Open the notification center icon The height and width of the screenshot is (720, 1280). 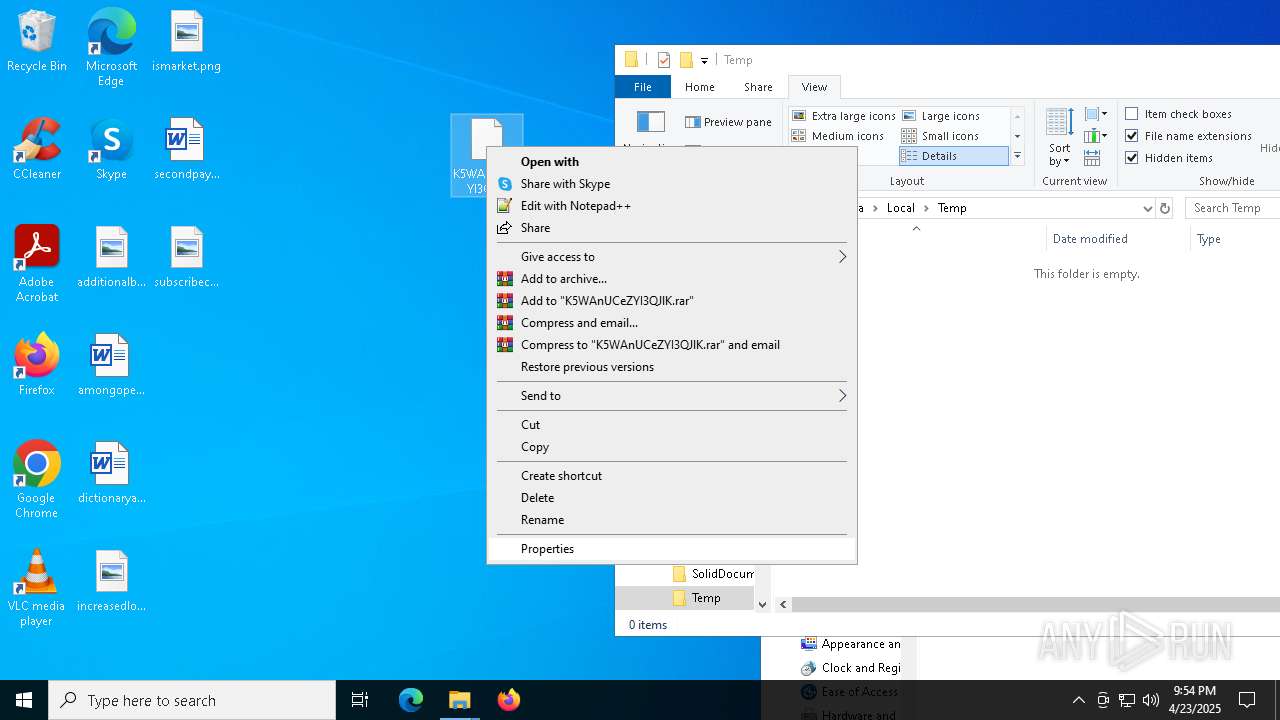tap(1247, 700)
